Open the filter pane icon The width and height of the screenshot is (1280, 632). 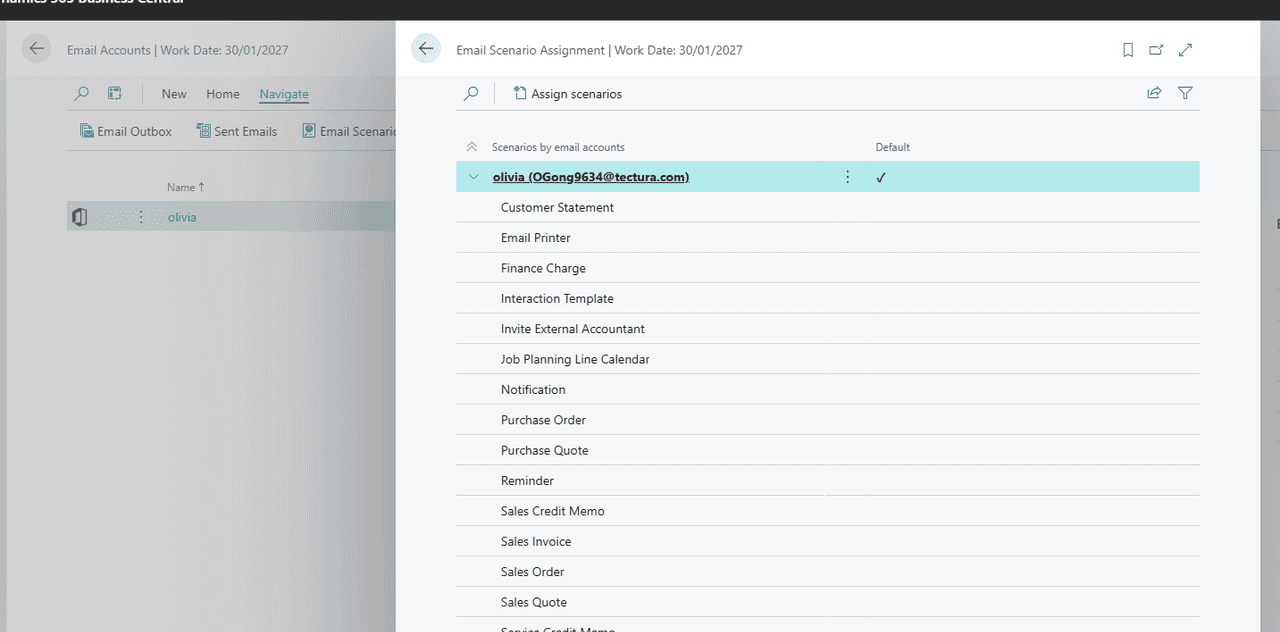1184,92
